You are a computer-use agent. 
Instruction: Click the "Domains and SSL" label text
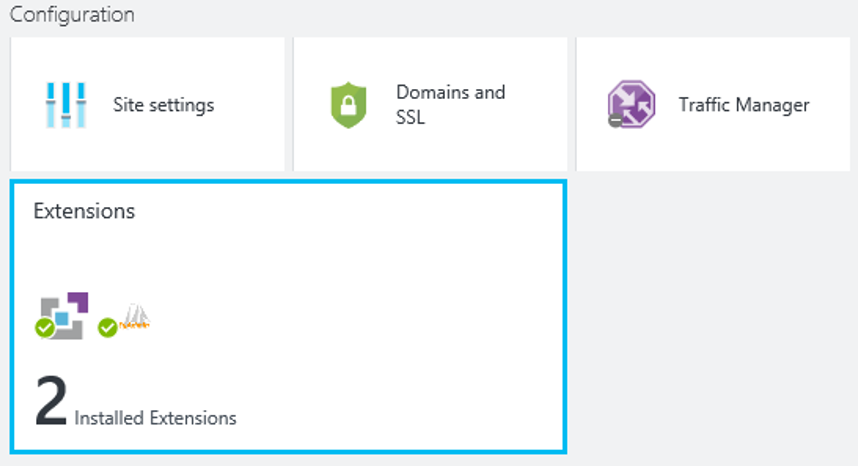click(450, 104)
